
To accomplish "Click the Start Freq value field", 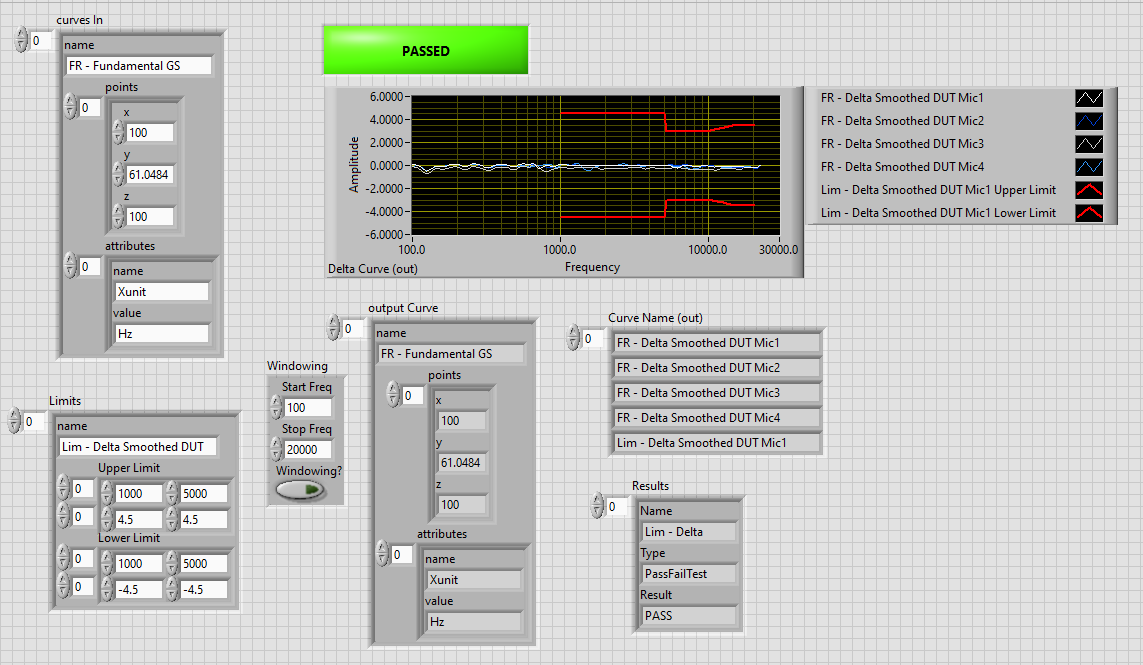I will pyautogui.click(x=307, y=408).
